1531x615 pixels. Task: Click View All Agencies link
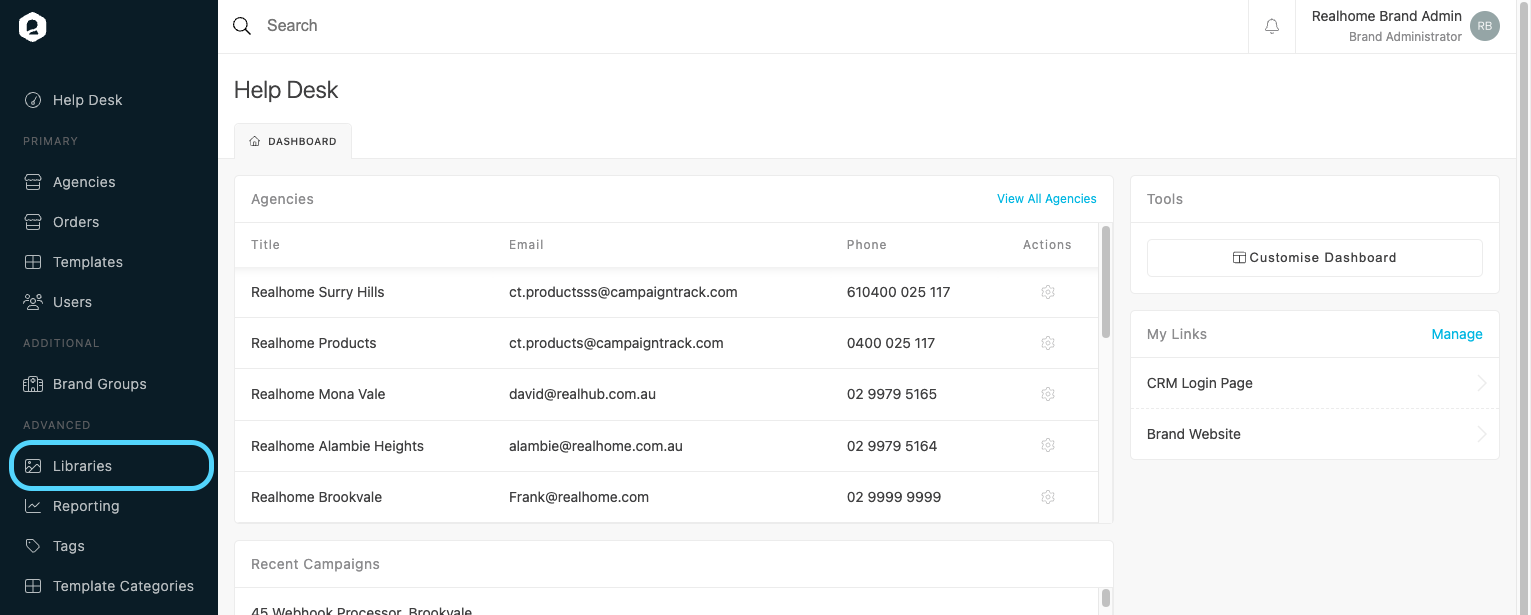click(1047, 199)
